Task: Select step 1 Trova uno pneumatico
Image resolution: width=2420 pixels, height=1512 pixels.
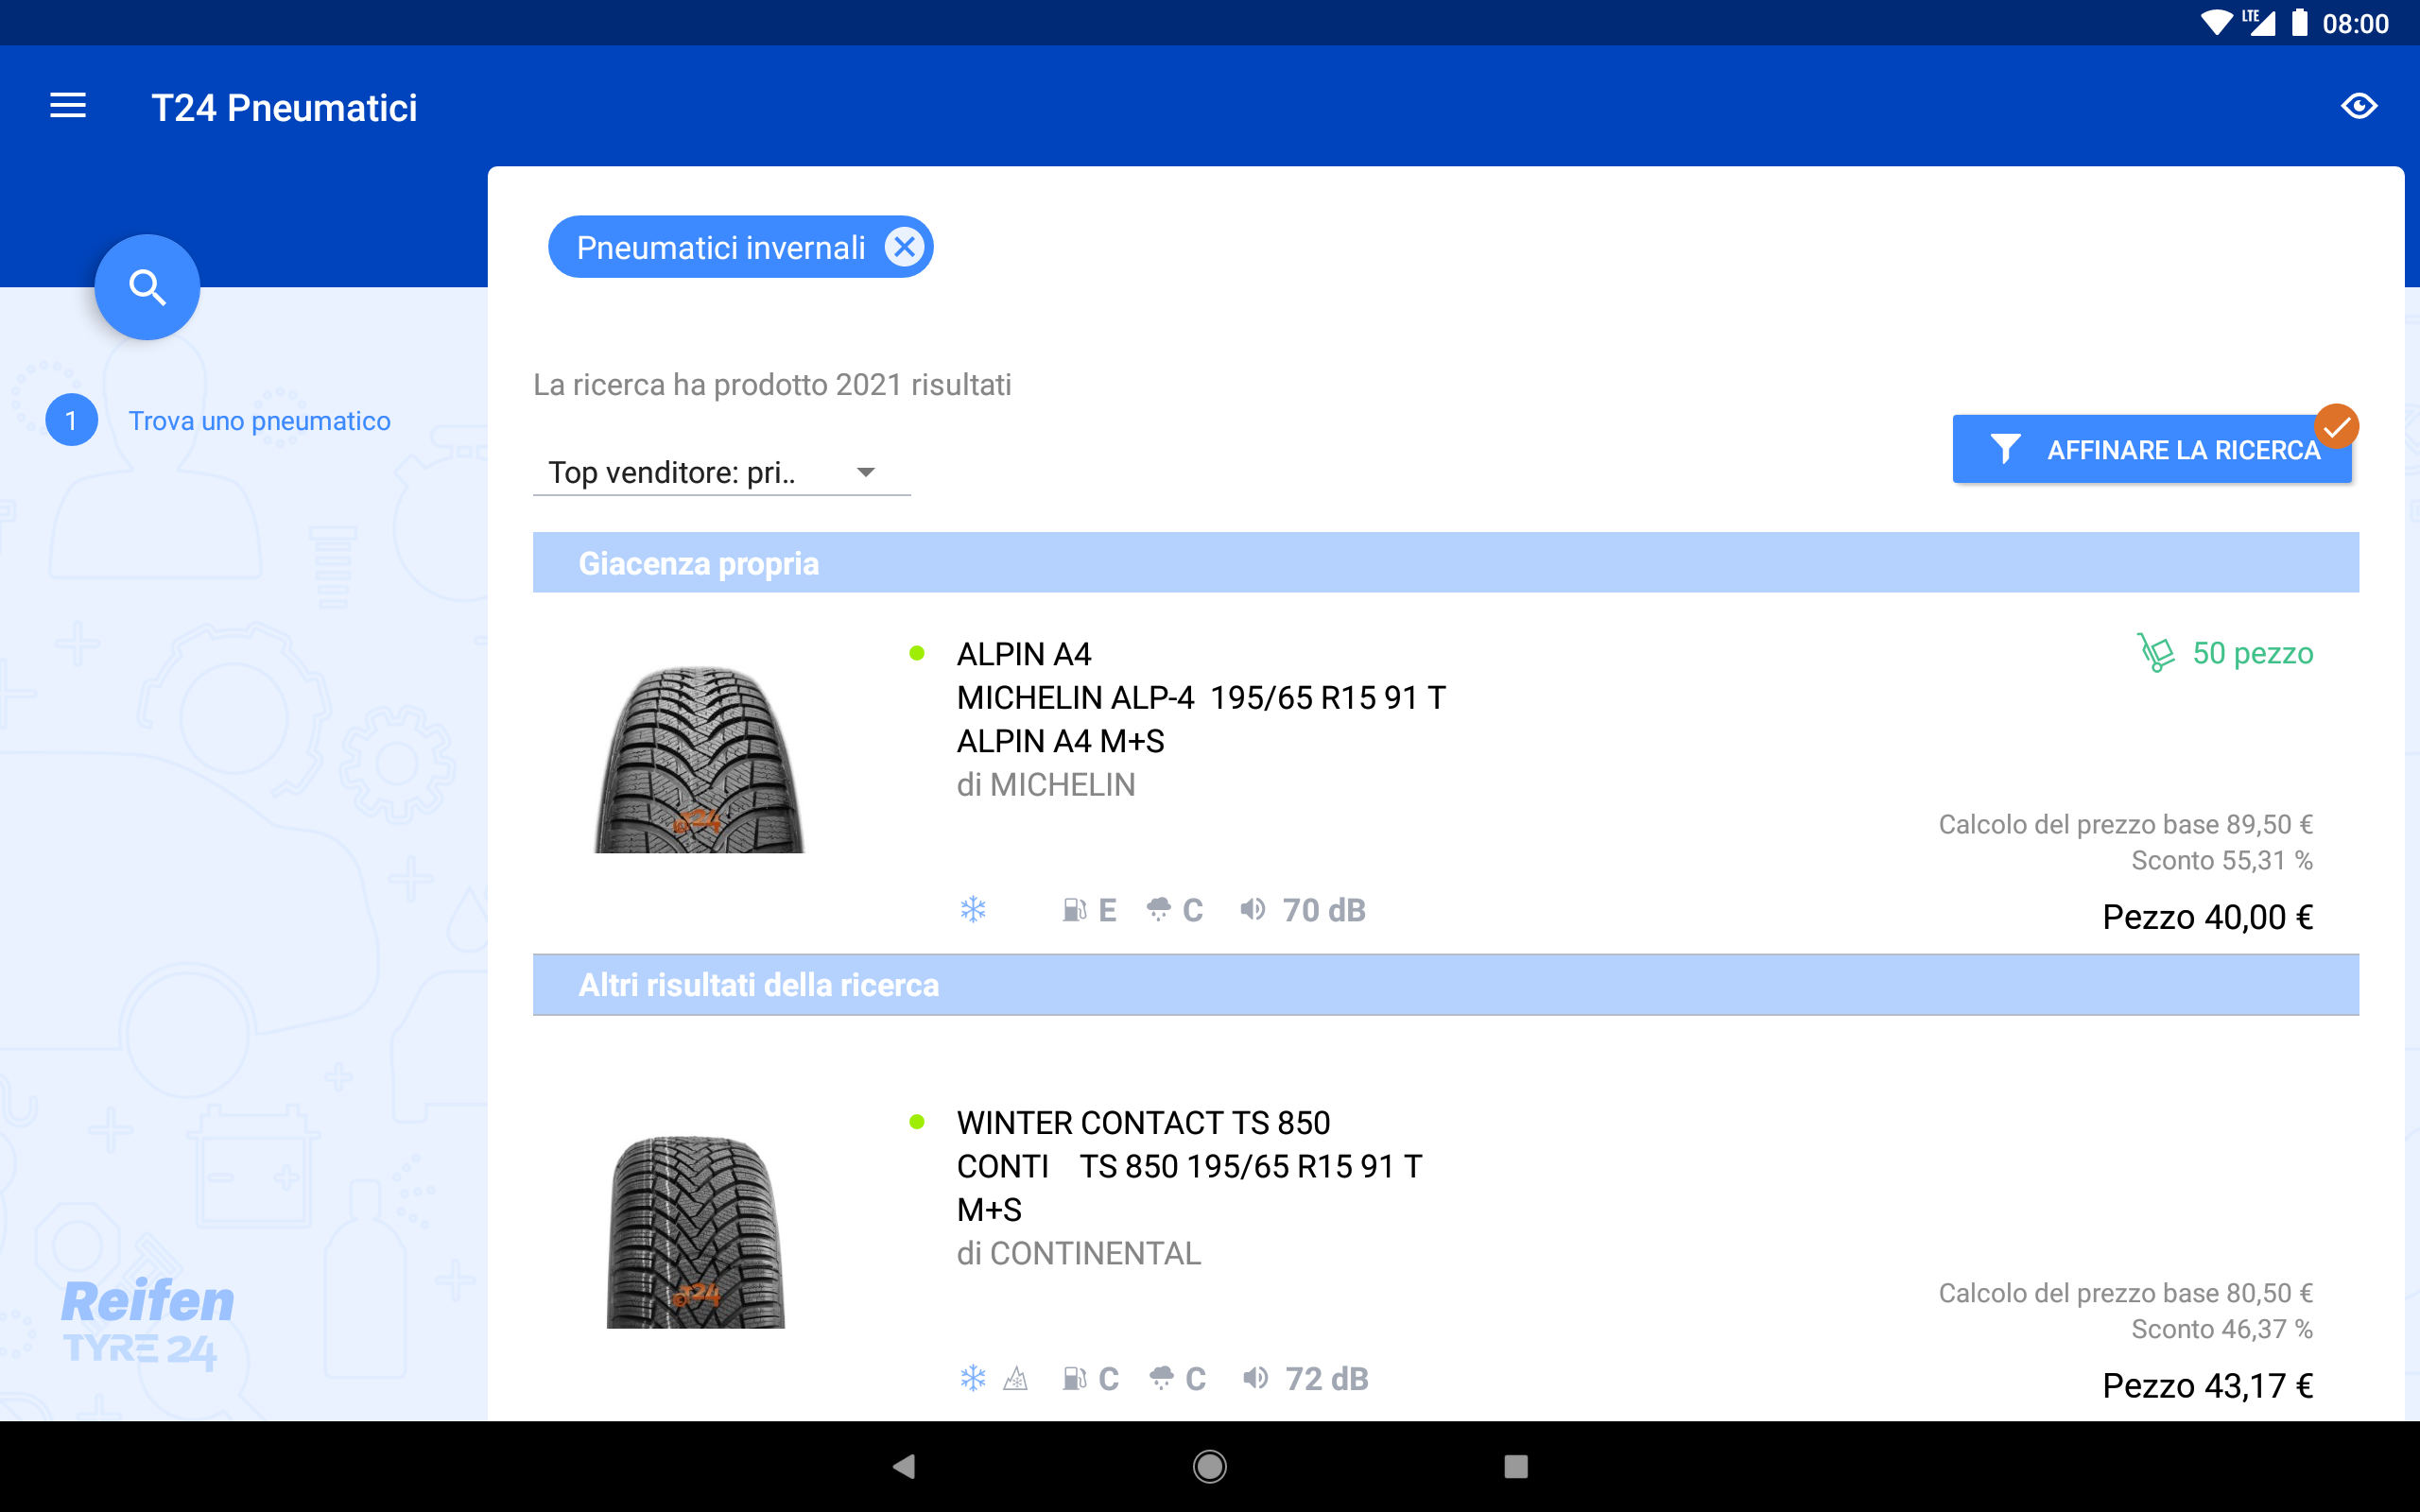Action: tap(258, 421)
